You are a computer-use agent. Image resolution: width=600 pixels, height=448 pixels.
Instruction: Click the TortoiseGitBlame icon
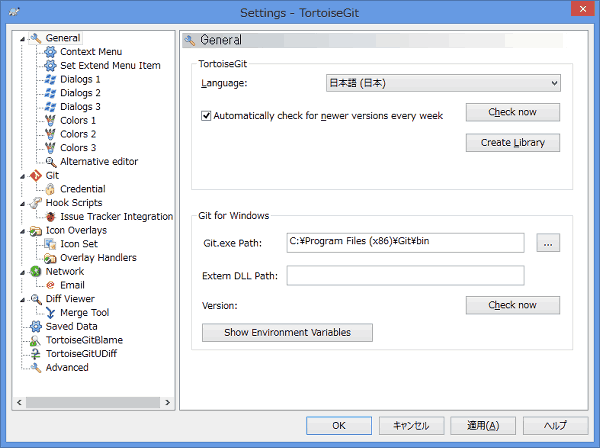click(x=36, y=340)
